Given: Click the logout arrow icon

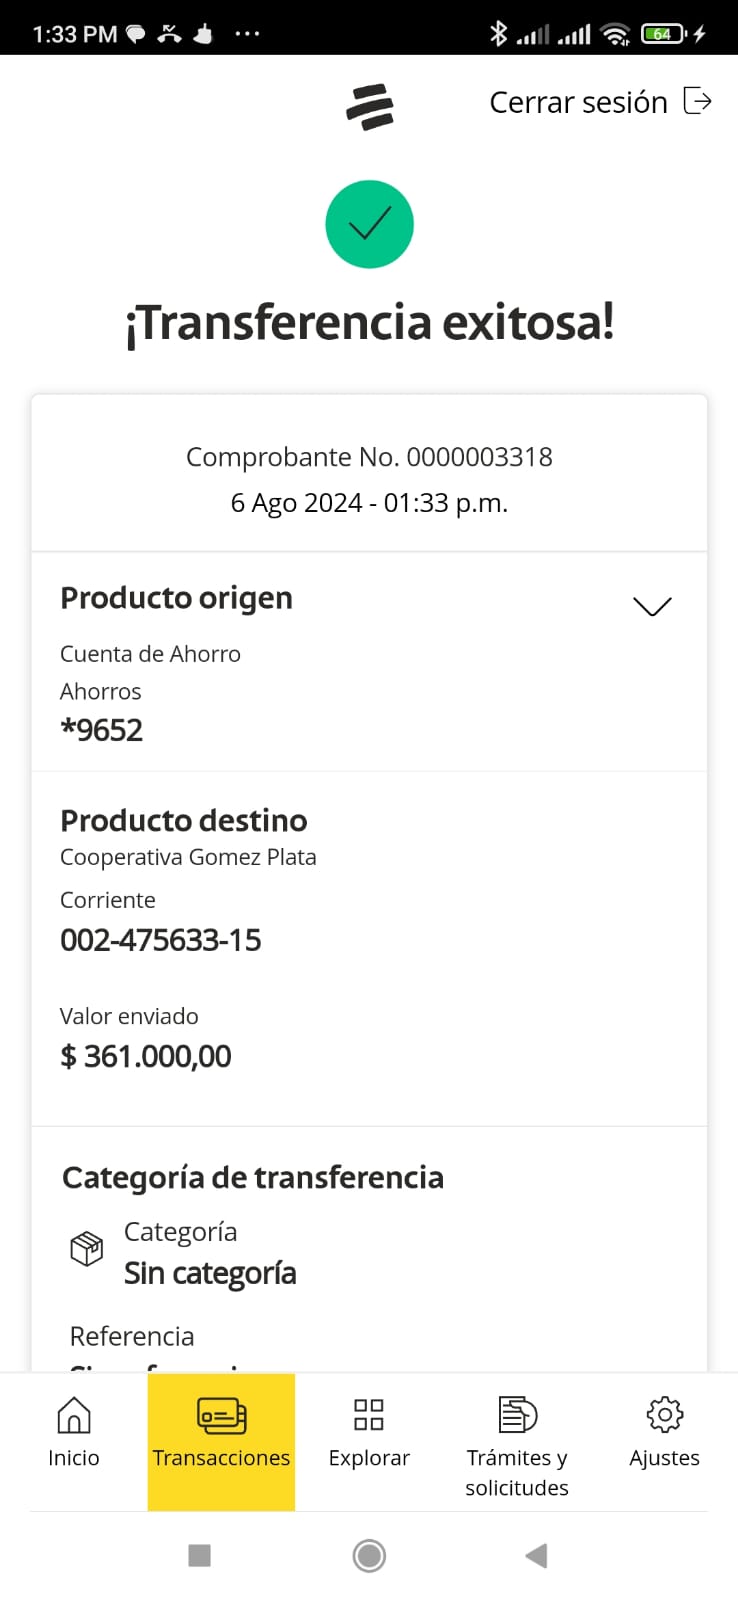Looking at the screenshot, I should coord(697,101).
